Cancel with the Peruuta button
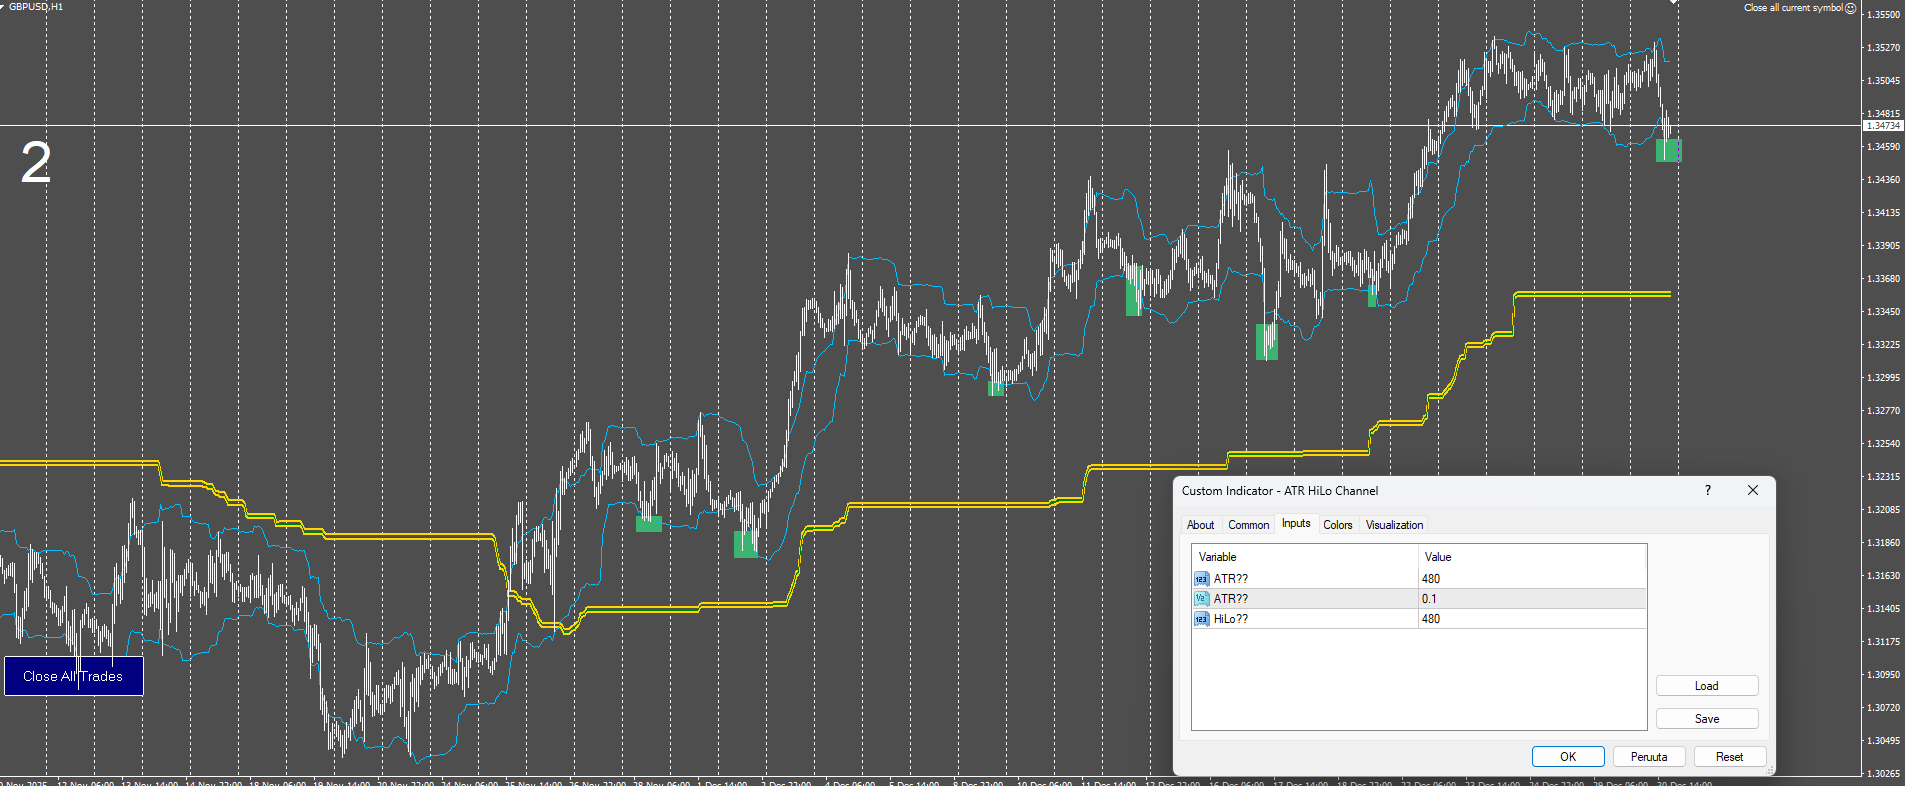The image size is (1905, 786). (1649, 757)
